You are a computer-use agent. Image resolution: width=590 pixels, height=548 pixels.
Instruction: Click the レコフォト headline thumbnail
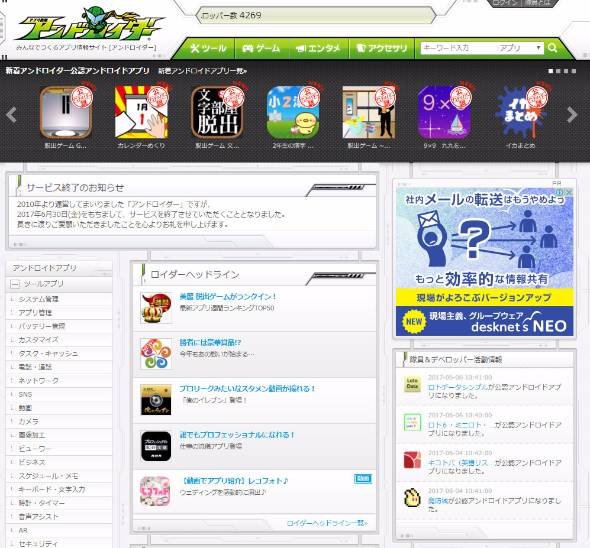coord(156,491)
